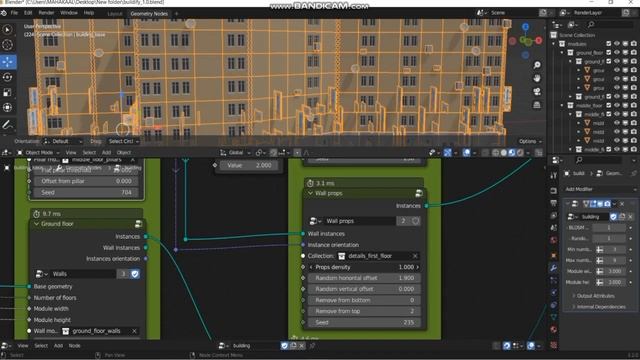This screenshot has height=360, width=640.
Task: Switch perspective/orthographic with grid gizmo
Action: click(537, 105)
